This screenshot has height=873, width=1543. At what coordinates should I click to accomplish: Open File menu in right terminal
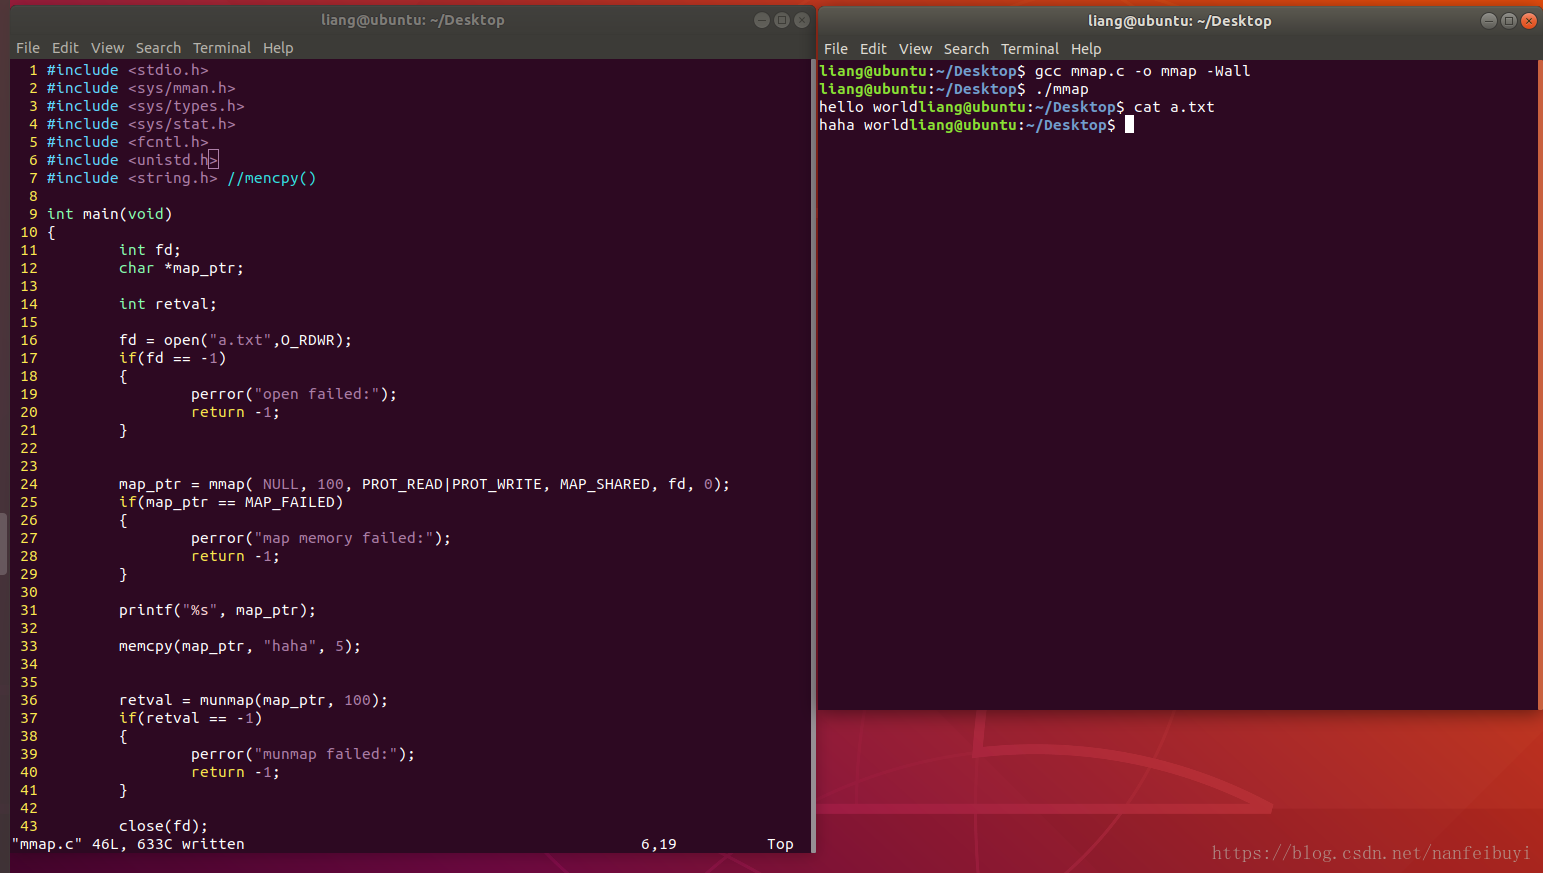point(836,49)
